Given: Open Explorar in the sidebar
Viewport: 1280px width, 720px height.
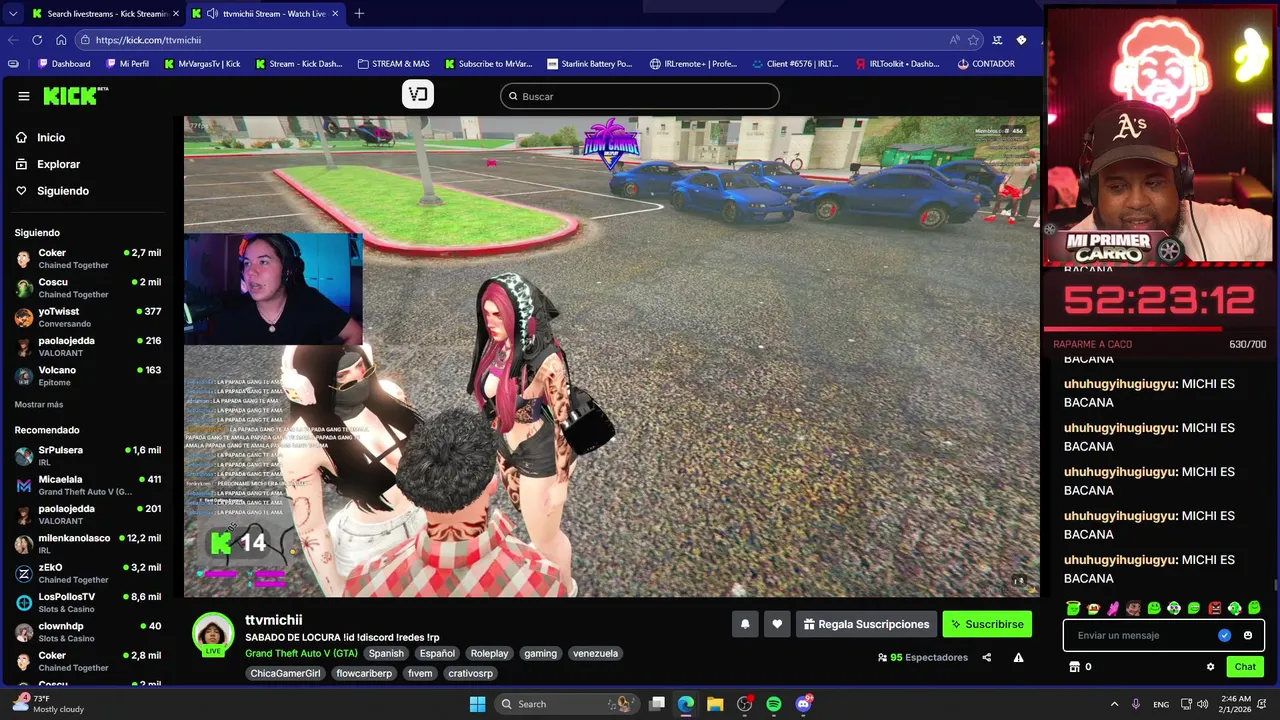Looking at the screenshot, I should click(58, 164).
